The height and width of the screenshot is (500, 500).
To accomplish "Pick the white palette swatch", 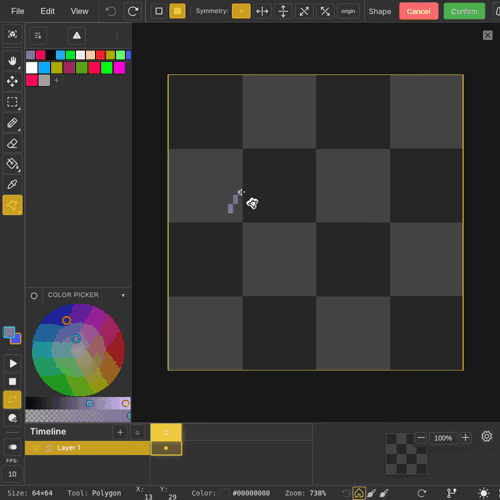I will [x=32, y=68].
